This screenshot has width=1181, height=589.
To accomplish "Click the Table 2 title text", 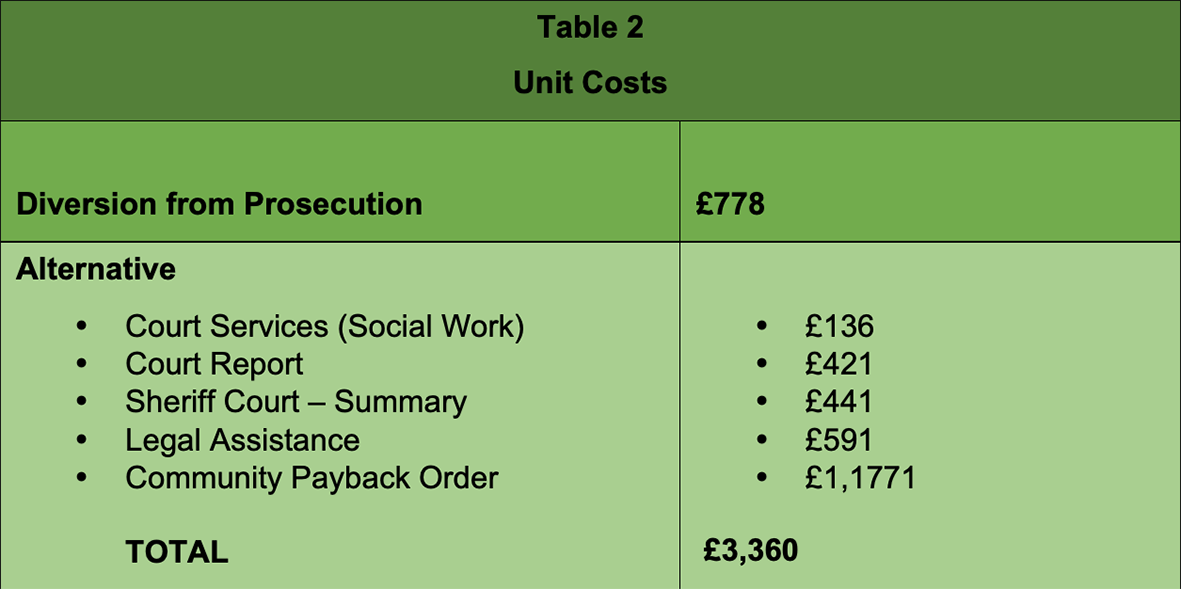I will point(590,29).
